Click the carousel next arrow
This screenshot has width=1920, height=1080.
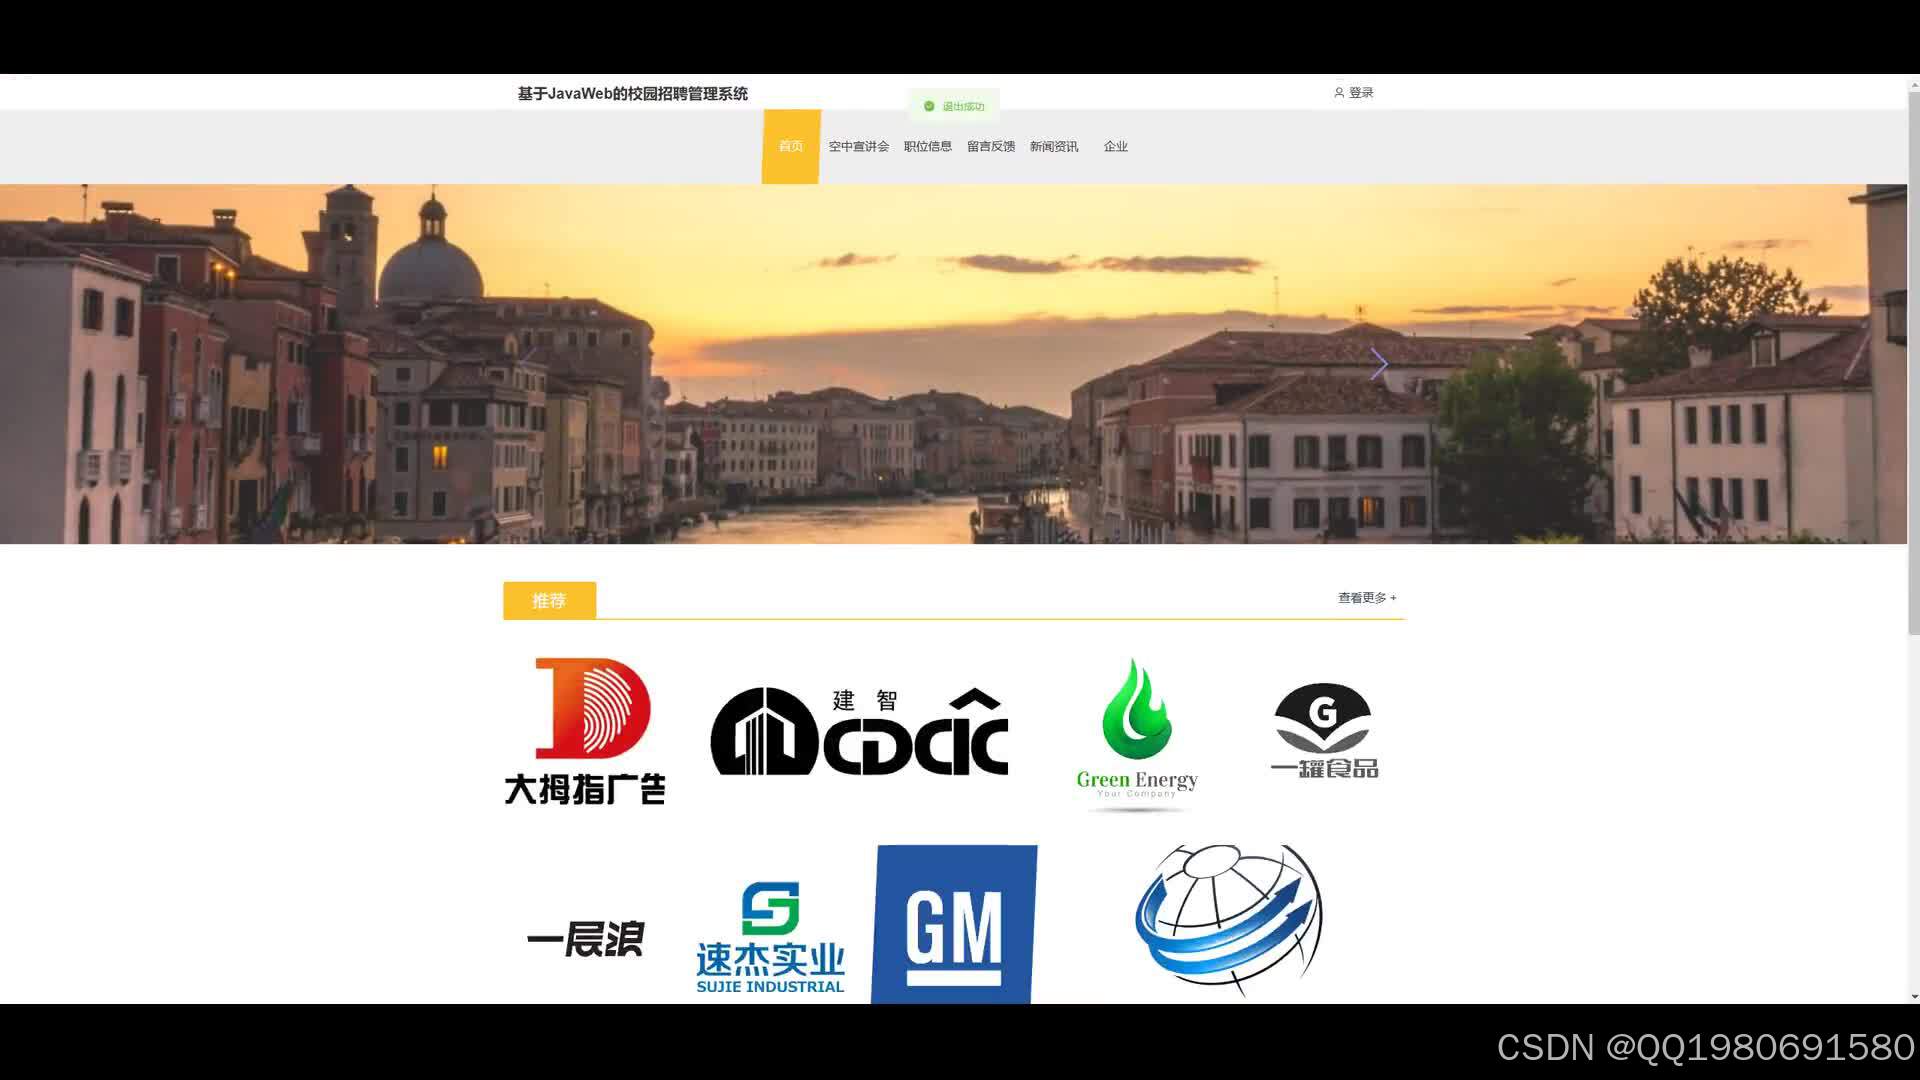[1379, 364]
